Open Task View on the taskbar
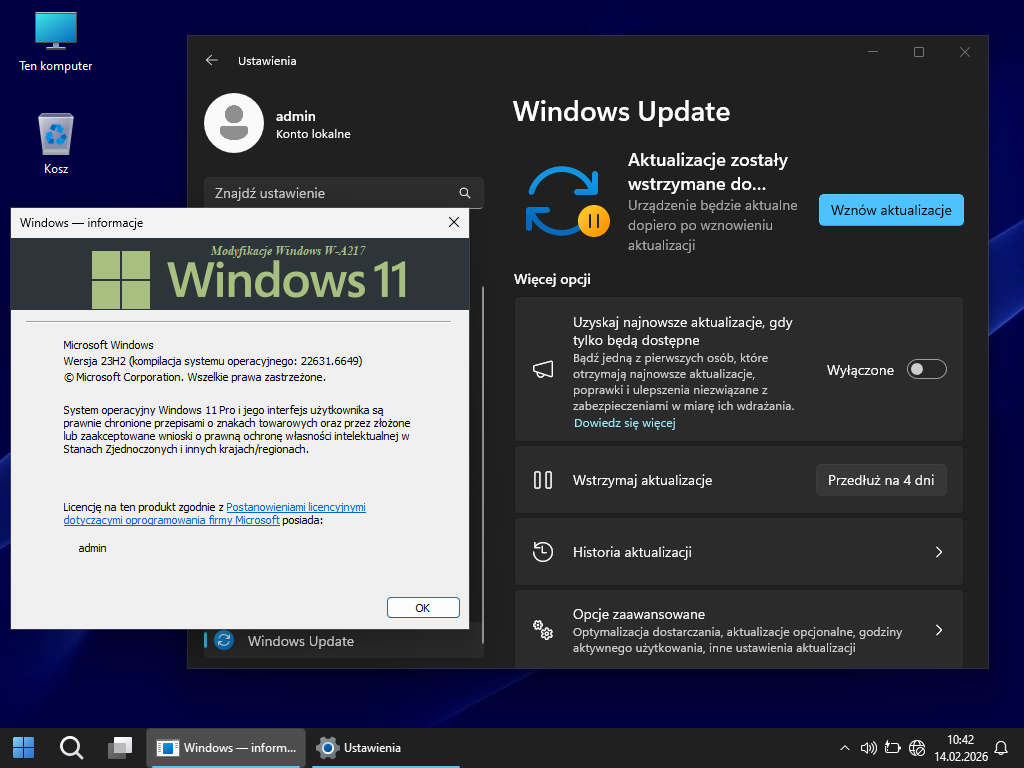The image size is (1024, 768). click(x=120, y=747)
